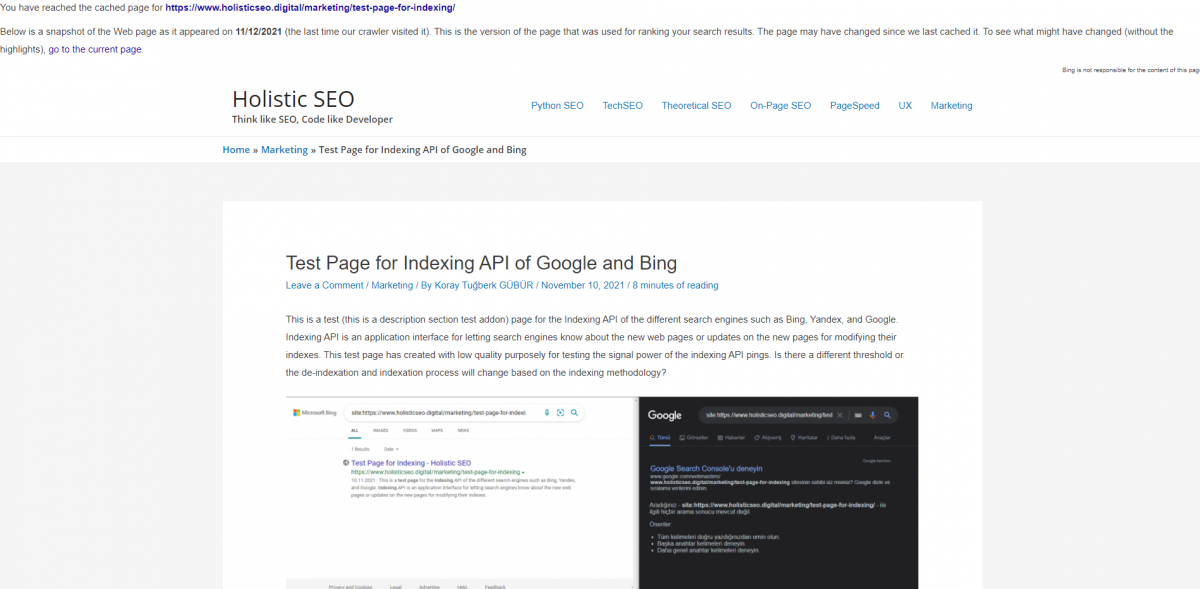Select the MAPS tab in Bing results
The width and height of the screenshot is (1200, 589).
tap(437, 430)
